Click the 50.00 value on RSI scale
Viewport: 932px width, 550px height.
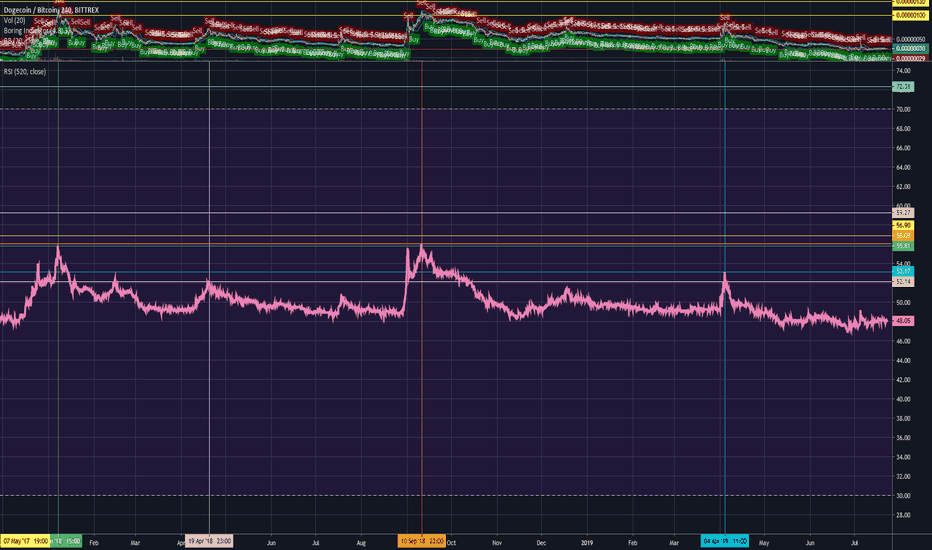903,302
